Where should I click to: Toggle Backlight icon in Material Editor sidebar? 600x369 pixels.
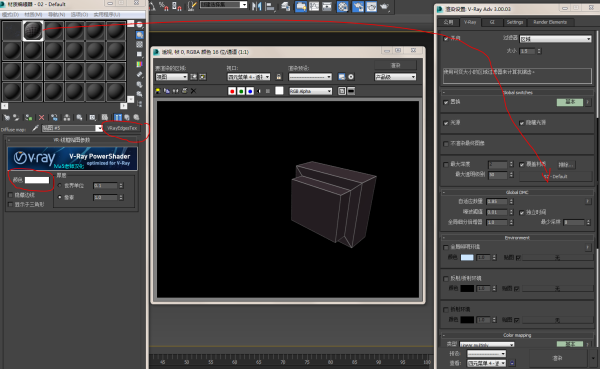coord(140,35)
